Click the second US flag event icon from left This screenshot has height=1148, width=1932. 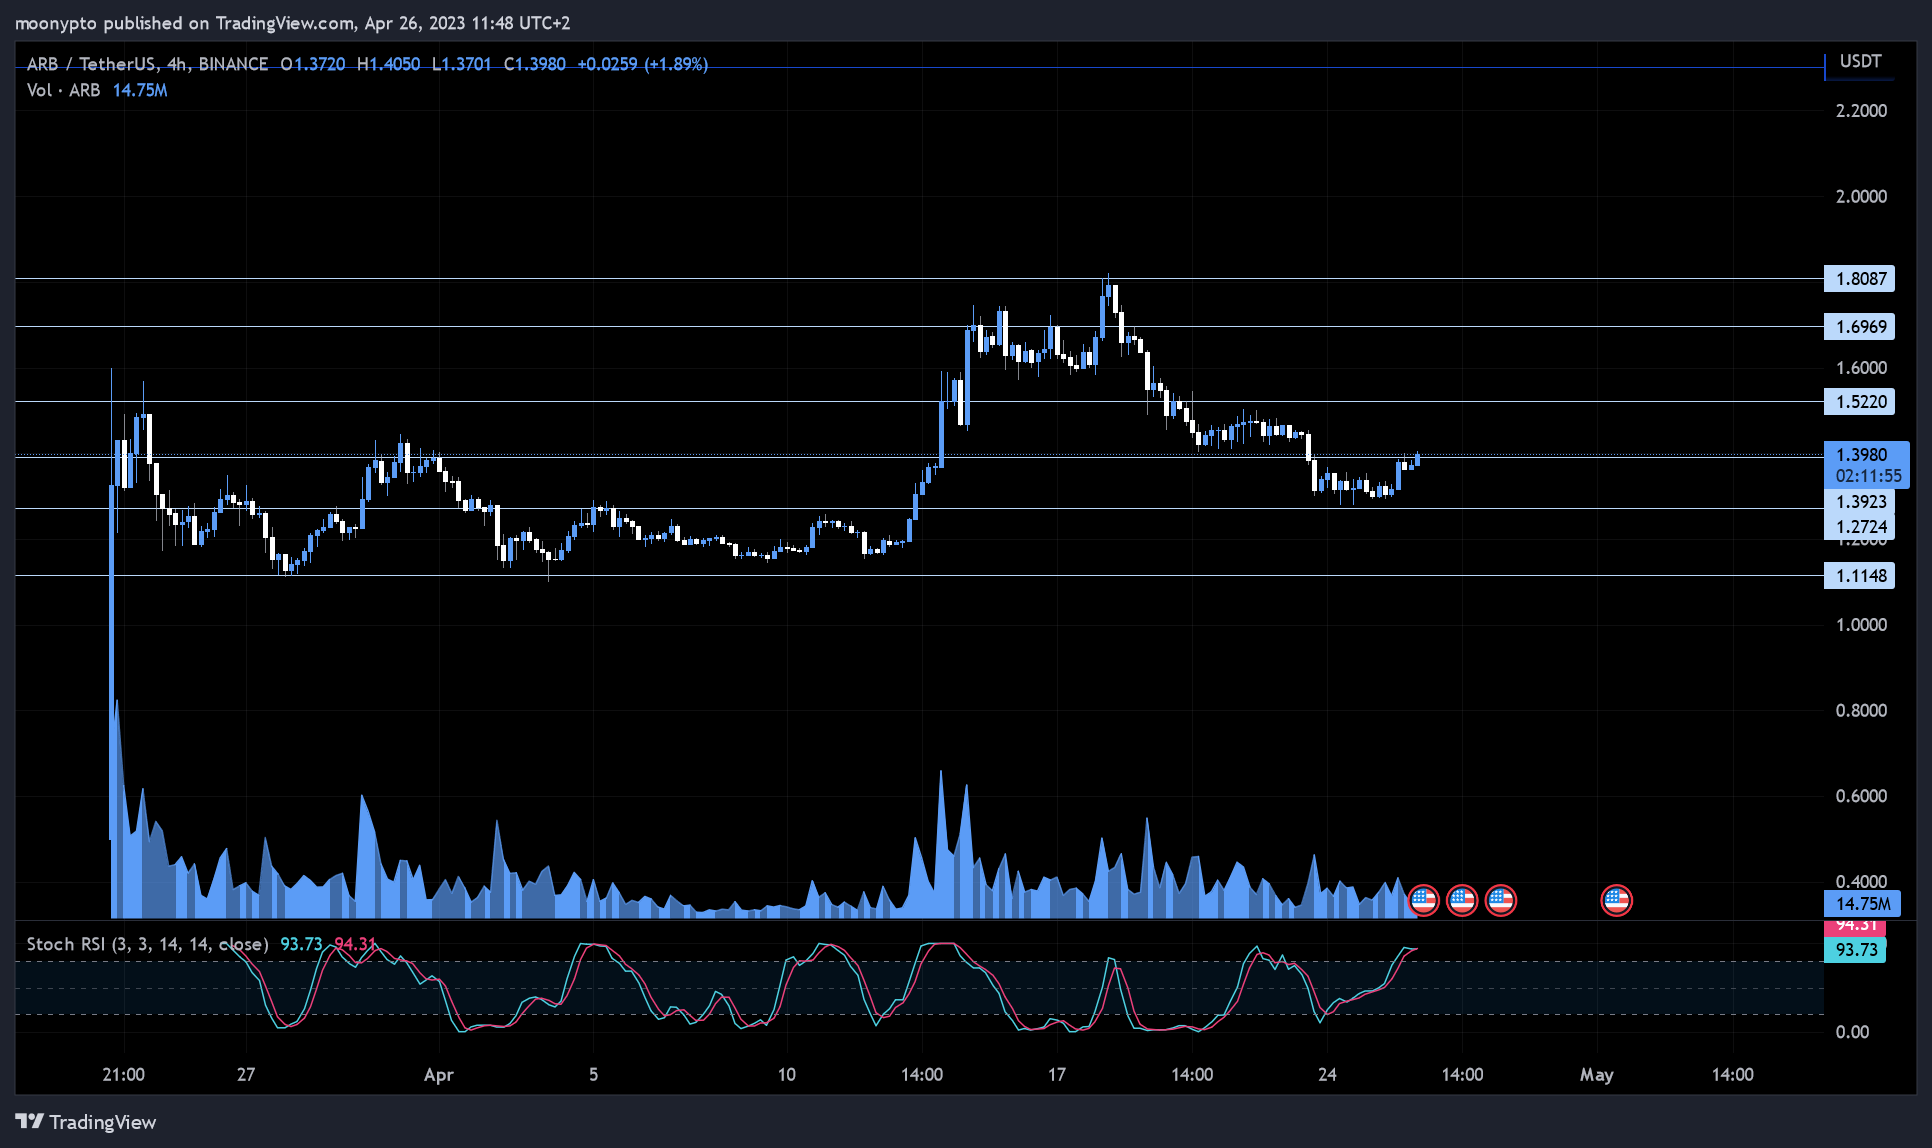(x=1462, y=900)
